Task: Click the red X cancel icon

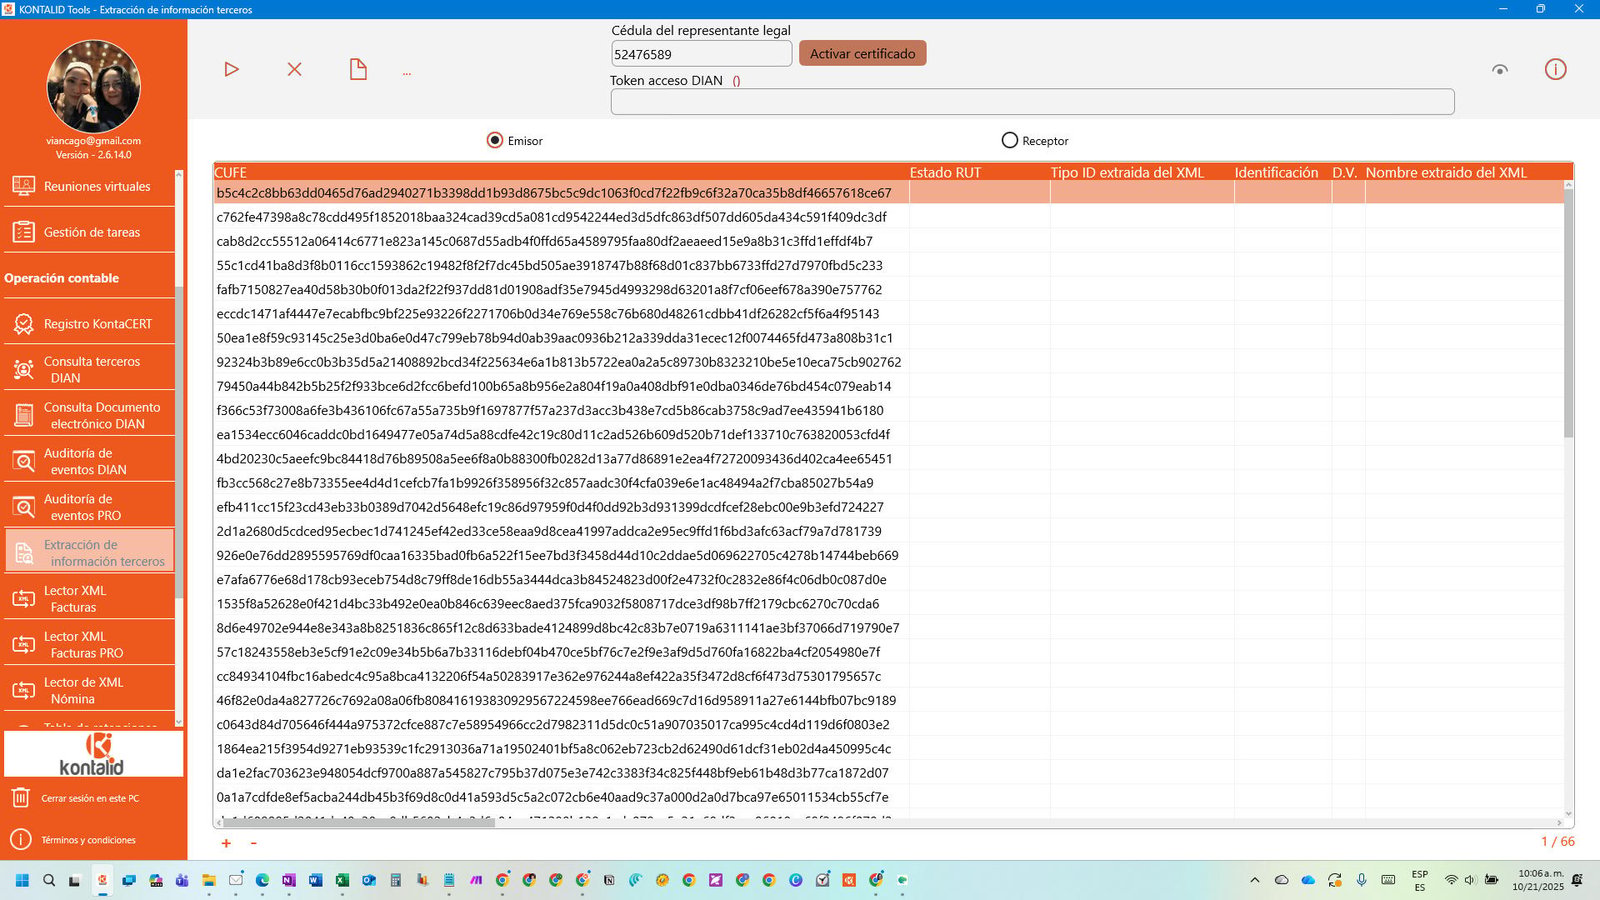Action: point(294,69)
